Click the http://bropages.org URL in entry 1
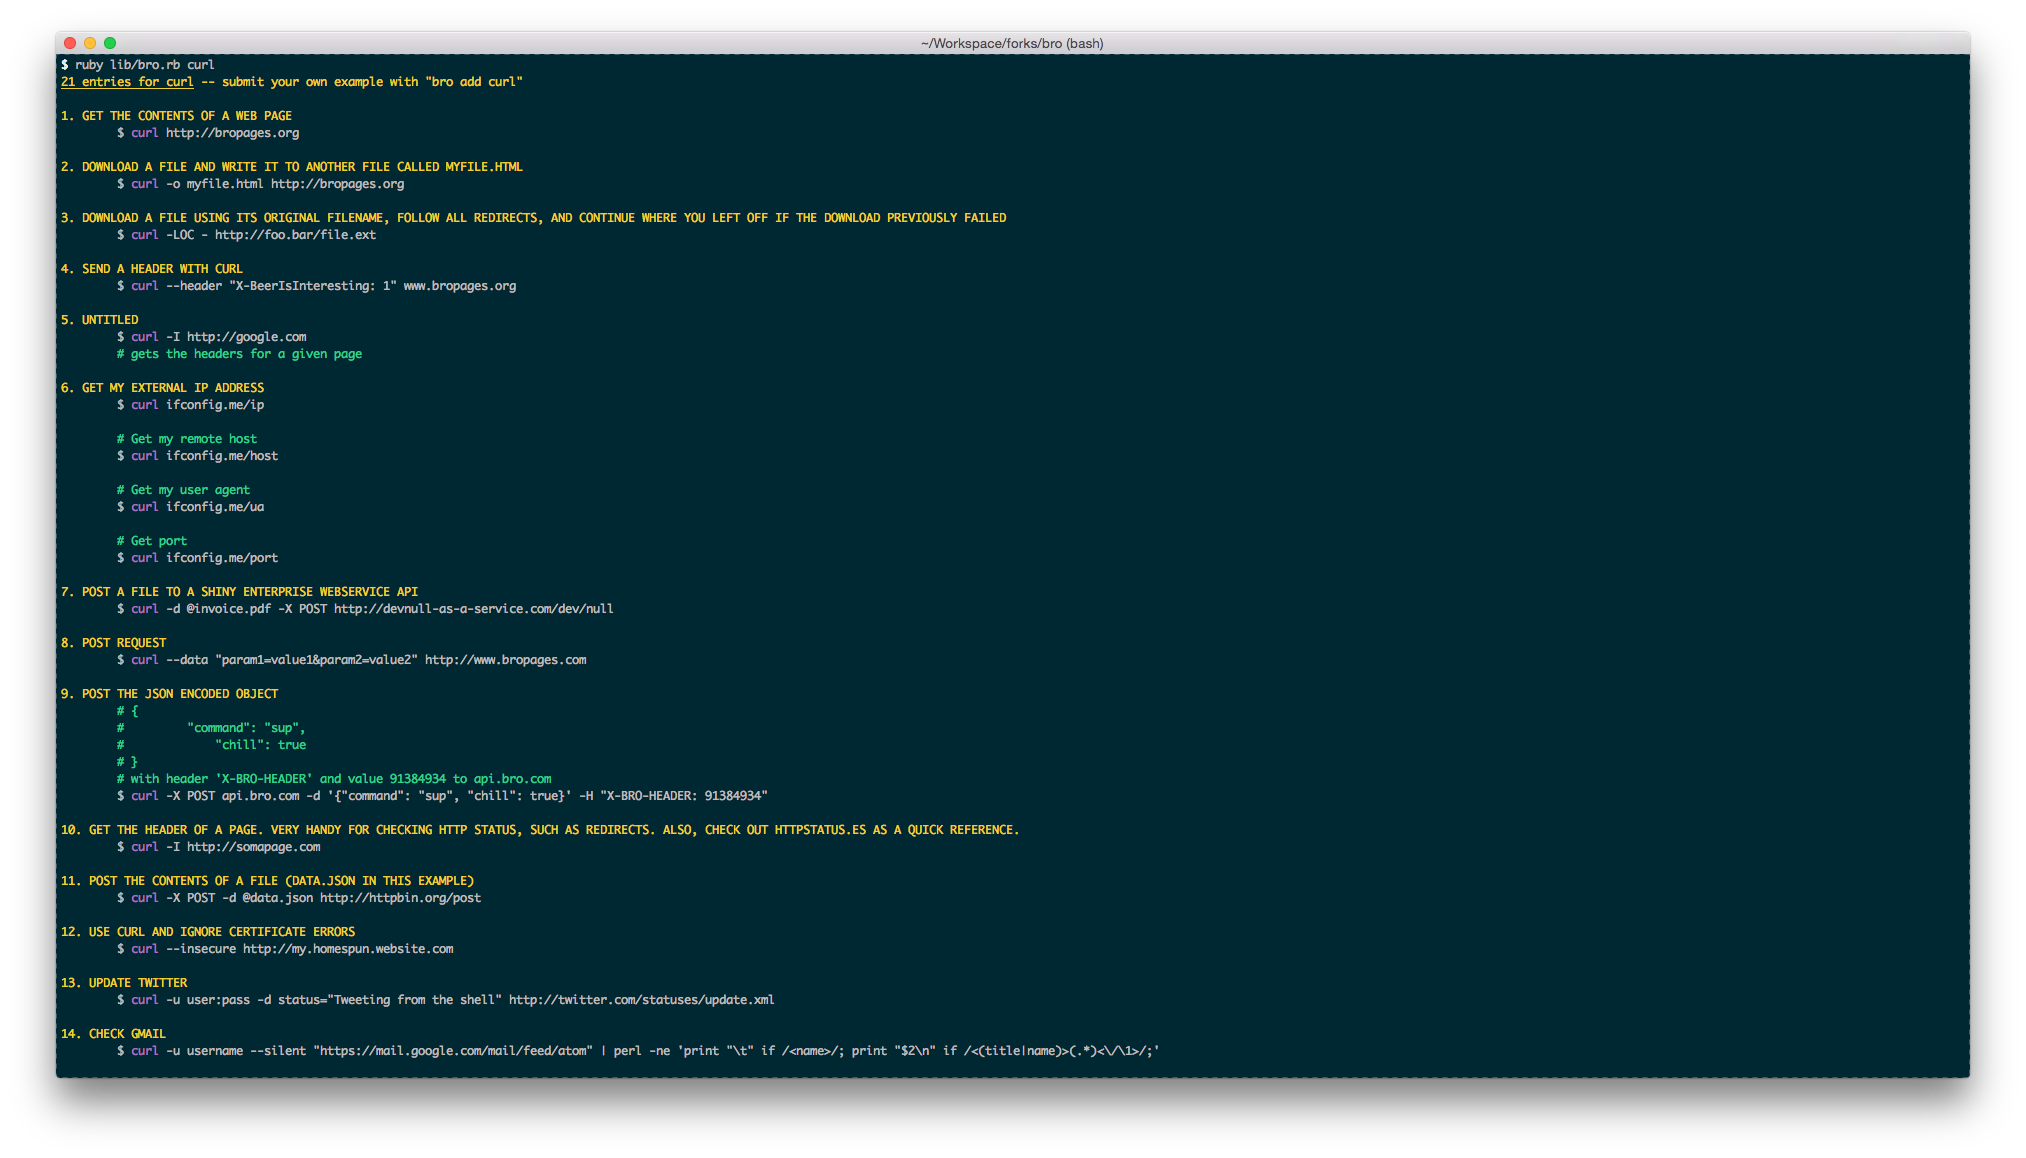 tap(232, 133)
